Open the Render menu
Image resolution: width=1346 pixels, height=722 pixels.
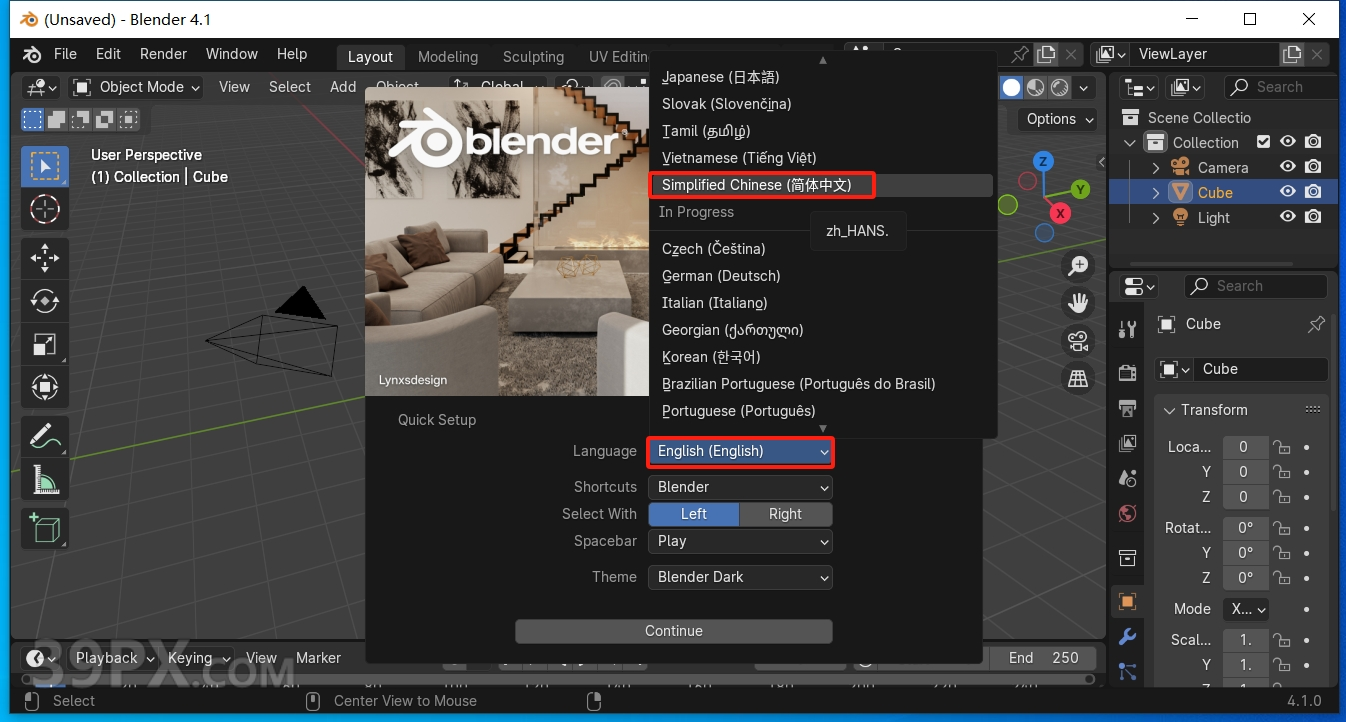click(163, 54)
